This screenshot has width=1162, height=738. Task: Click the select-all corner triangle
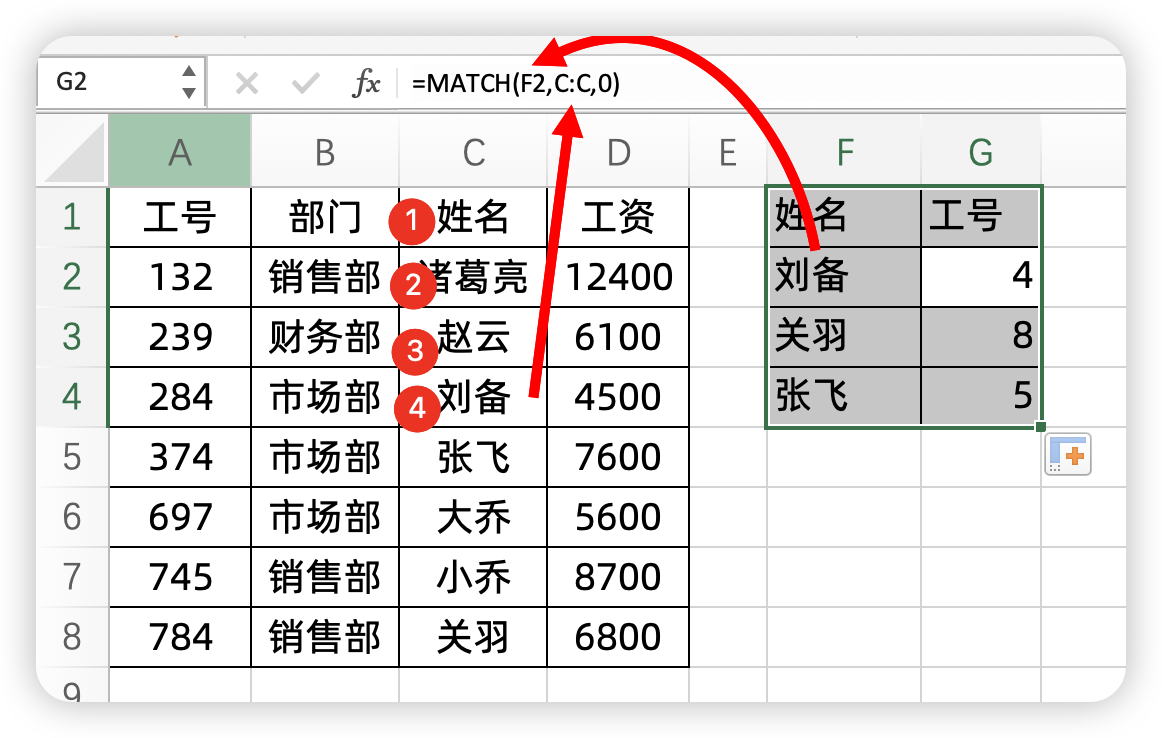pos(75,152)
